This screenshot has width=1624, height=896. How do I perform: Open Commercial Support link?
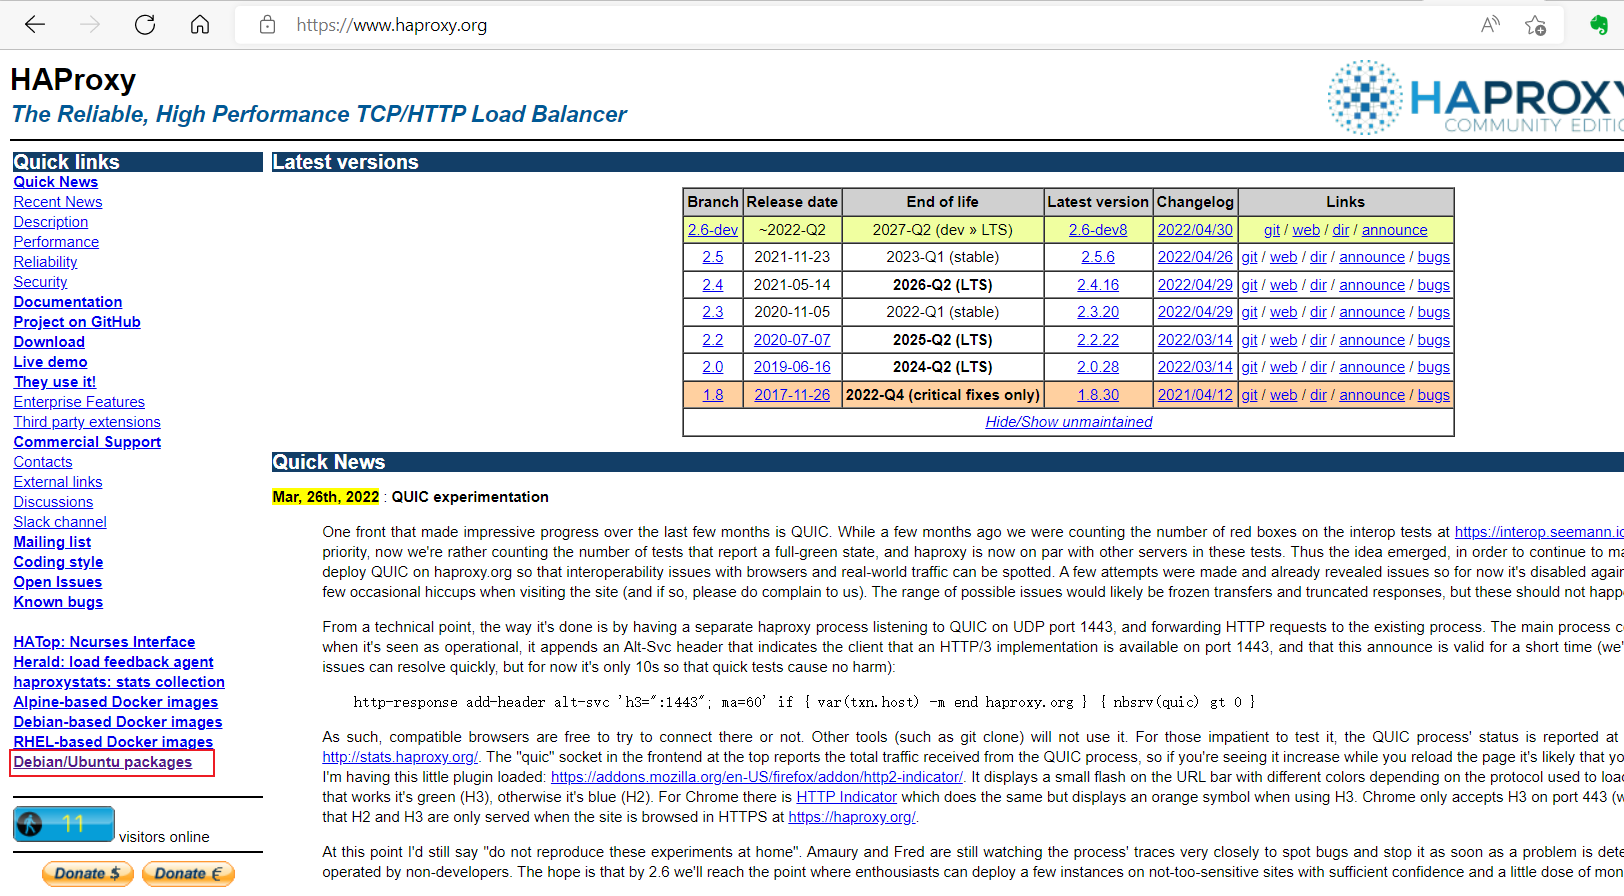point(87,442)
